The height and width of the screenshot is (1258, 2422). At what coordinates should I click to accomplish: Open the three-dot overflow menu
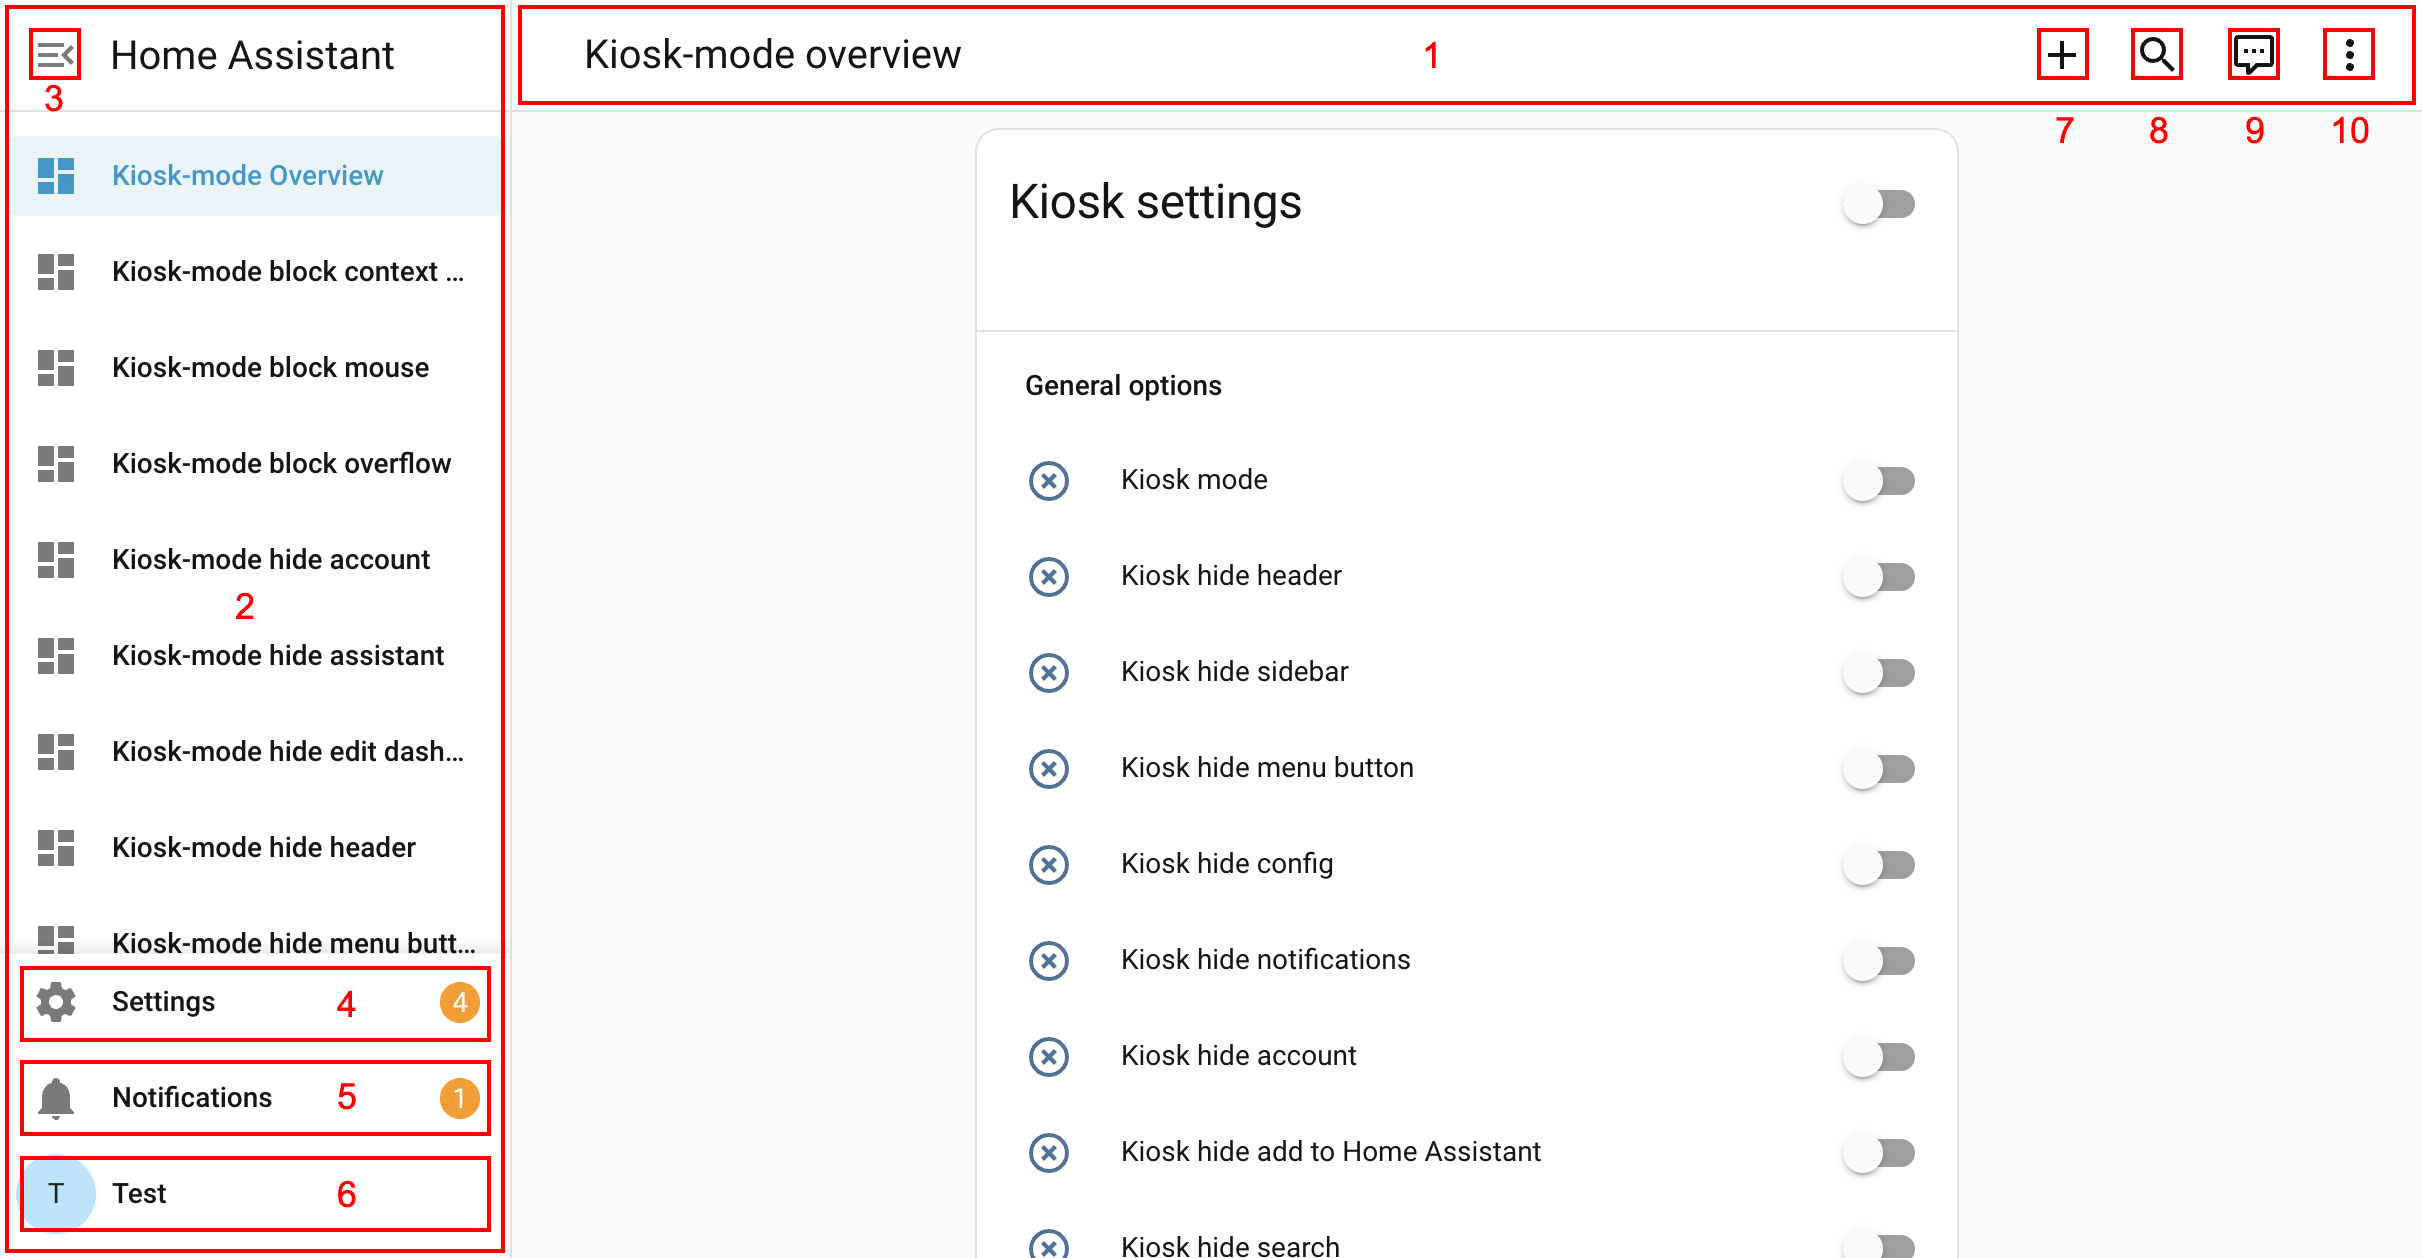[x=2349, y=55]
